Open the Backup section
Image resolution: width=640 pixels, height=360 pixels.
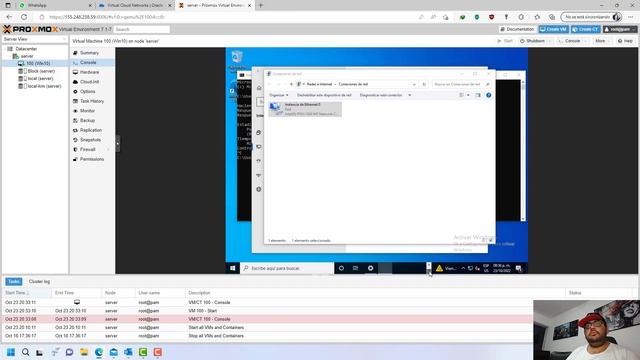[x=87, y=120]
